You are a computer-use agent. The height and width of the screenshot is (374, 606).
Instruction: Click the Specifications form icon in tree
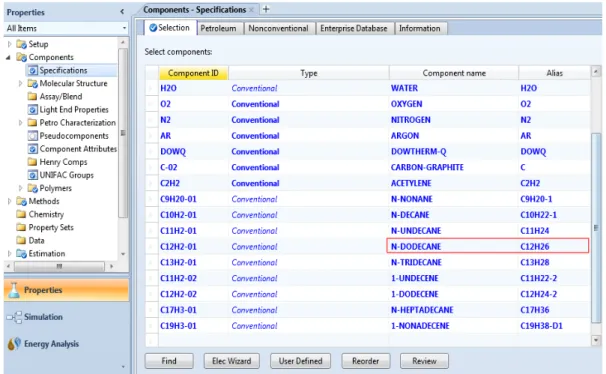pyautogui.click(x=33, y=70)
